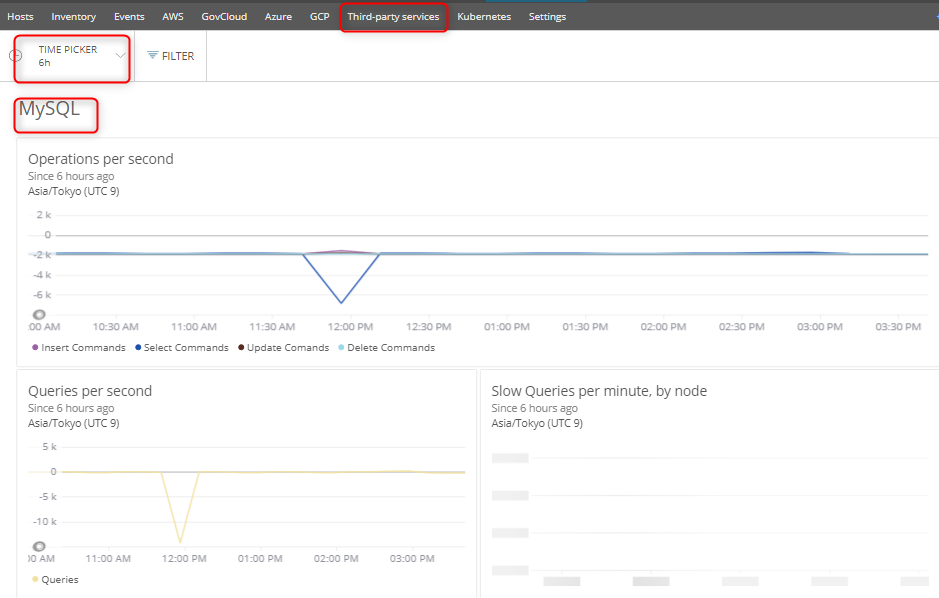Image resolution: width=939 pixels, height=598 pixels.
Task: Open the Kubernetes tab
Action: (x=484, y=17)
